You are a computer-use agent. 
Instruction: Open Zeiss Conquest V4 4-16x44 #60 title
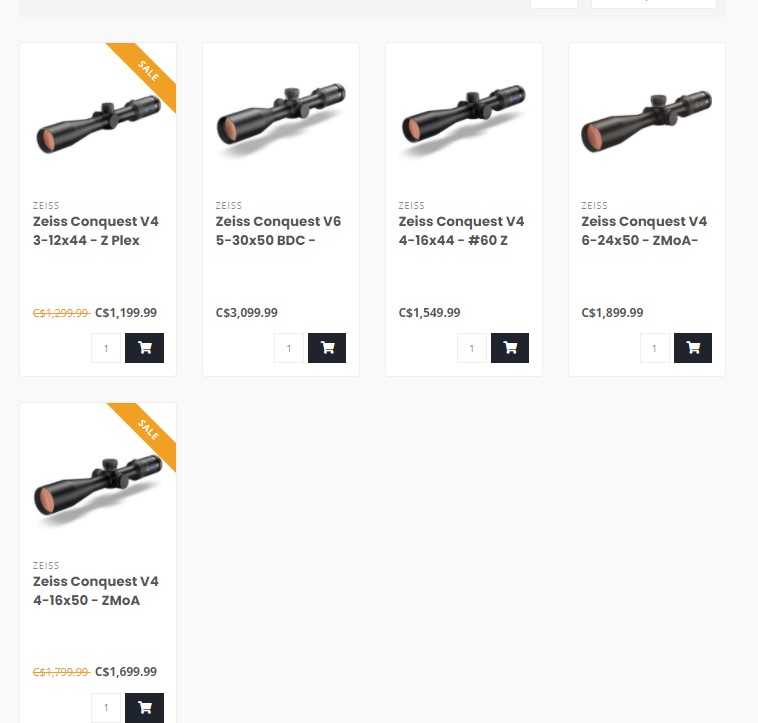coord(461,231)
